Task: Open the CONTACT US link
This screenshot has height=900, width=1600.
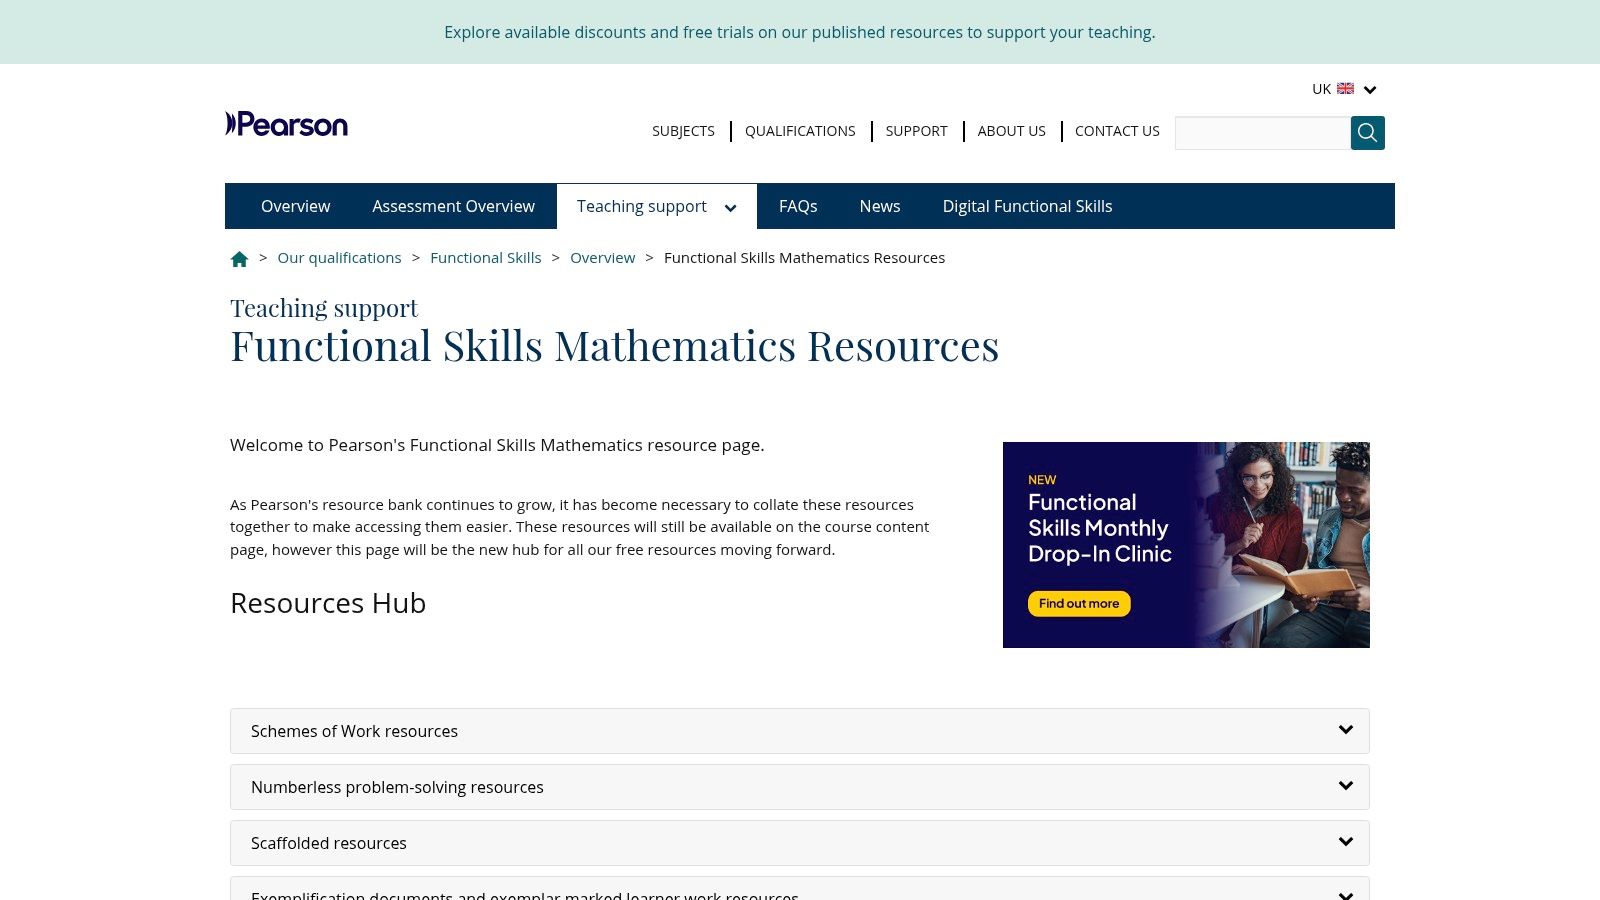Action: point(1117,131)
